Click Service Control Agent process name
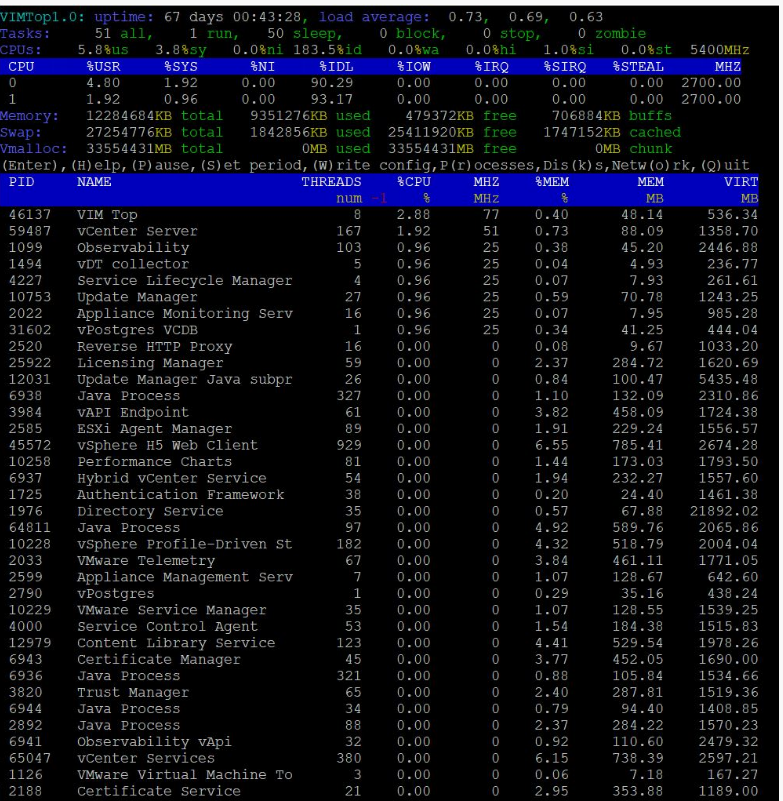The height and width of the screenshot is (801, 783). [167, 626]
